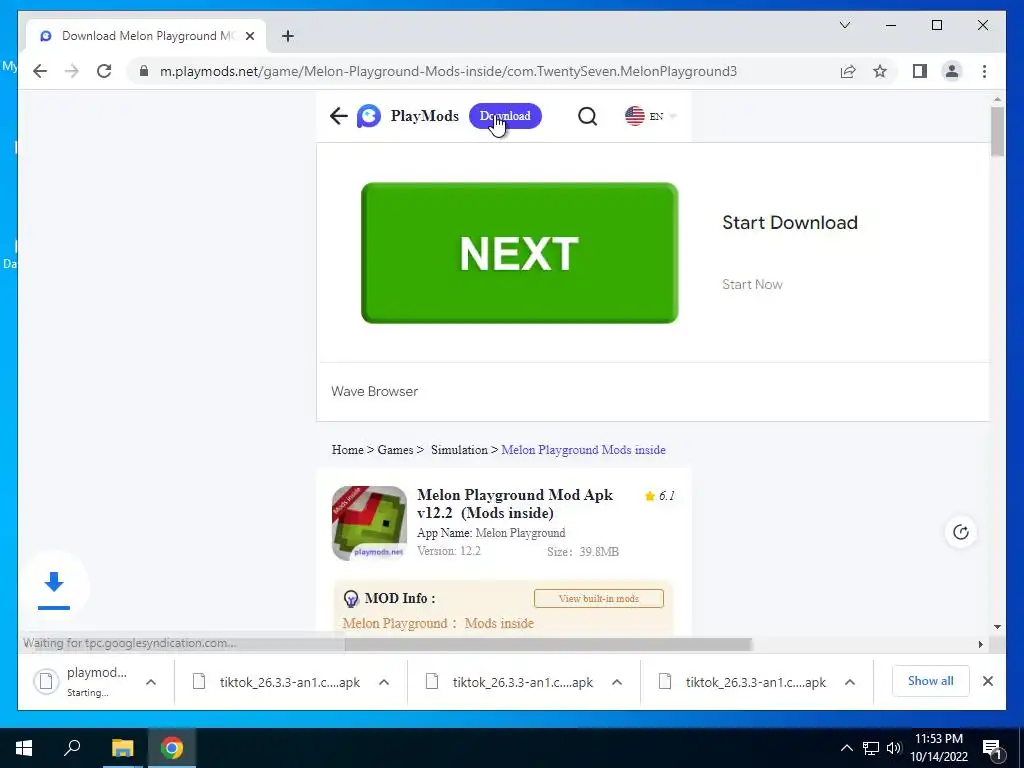Click the PlayMods logo icon
Viewport: 1024px width, 768px height.
[x=369, y=116]
